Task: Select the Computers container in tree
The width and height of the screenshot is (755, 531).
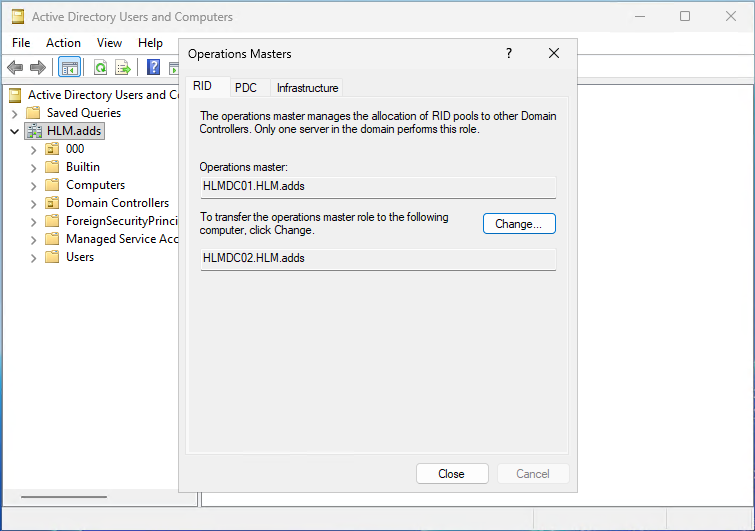Action: [95, 185]
